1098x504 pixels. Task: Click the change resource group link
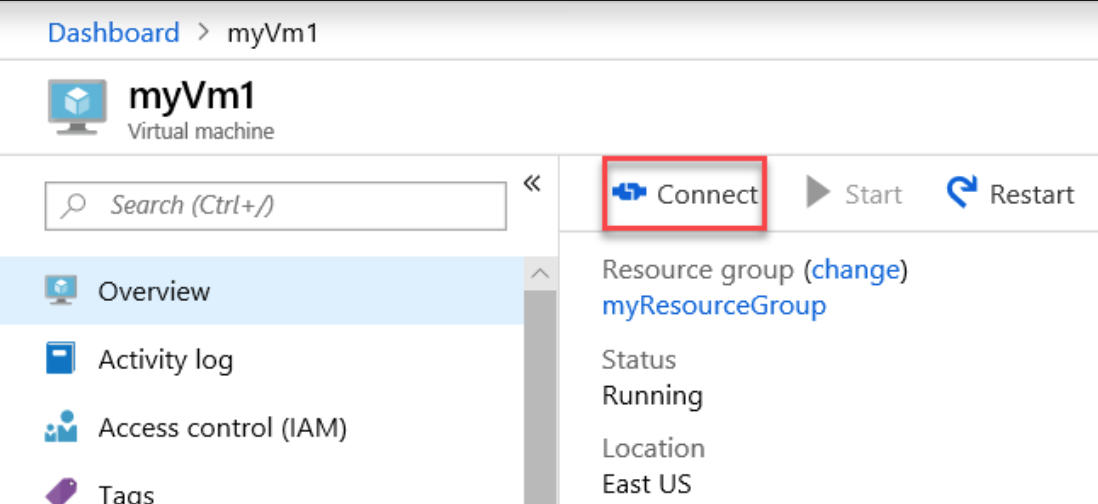(x=855, y=269)
